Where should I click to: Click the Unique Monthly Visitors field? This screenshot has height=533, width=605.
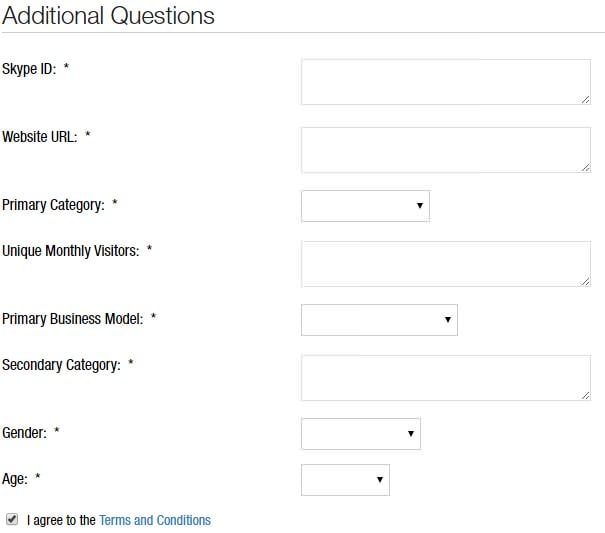pyautogui.click(x=445, y=264)
